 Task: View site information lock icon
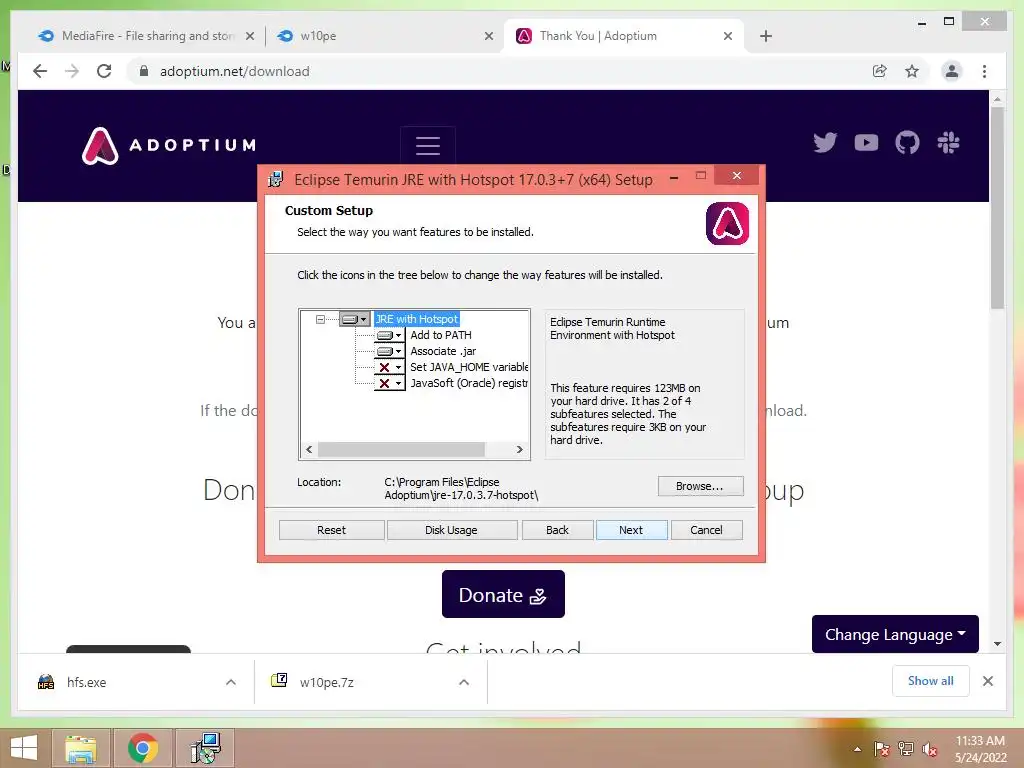(144, 71)
